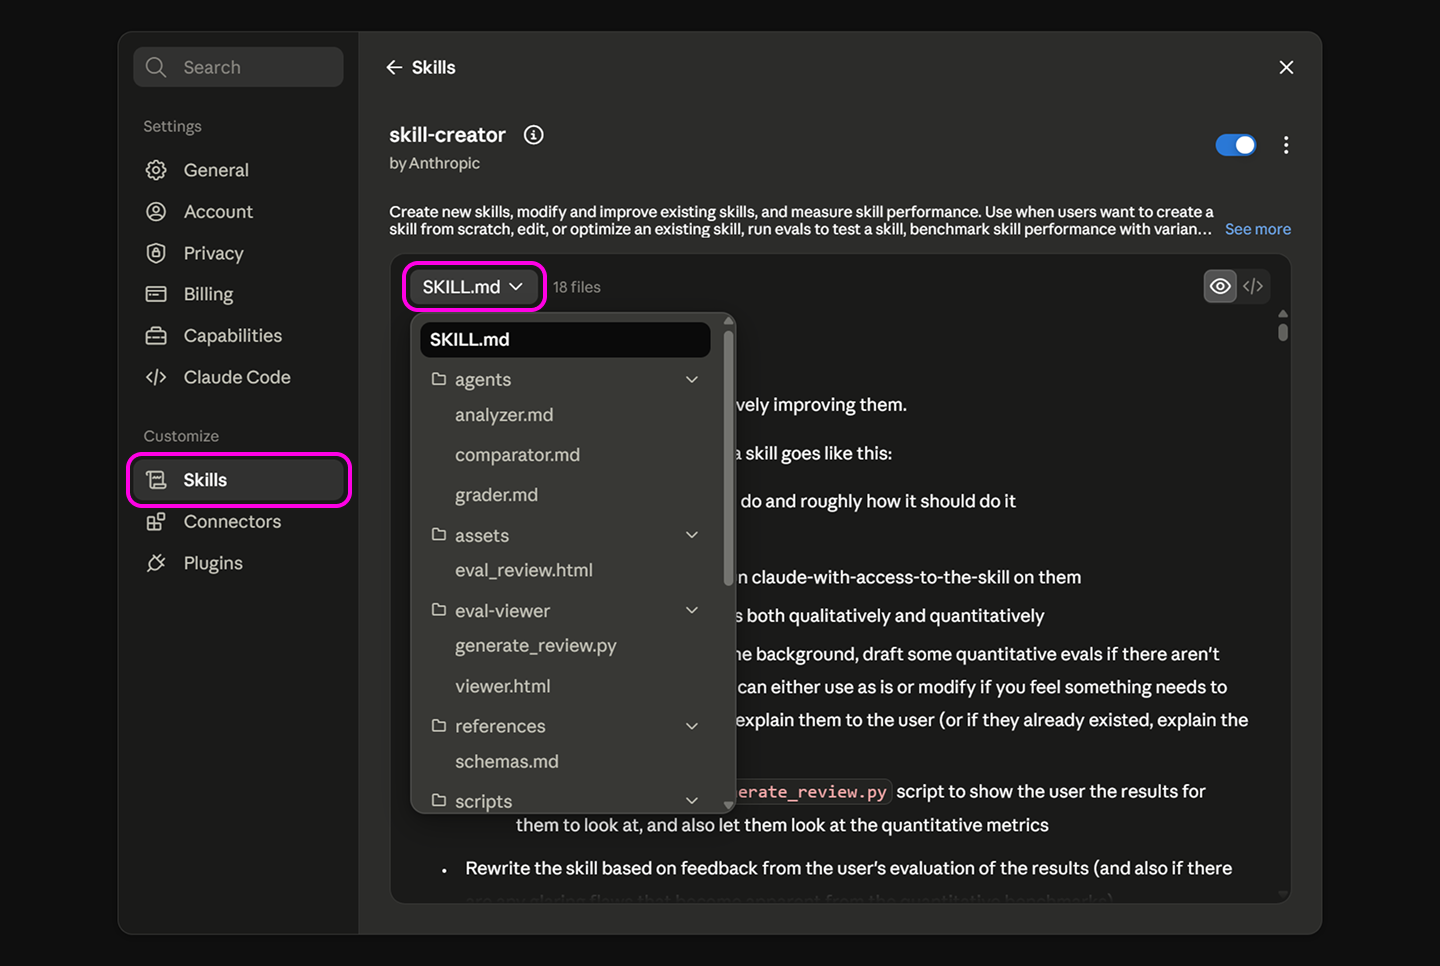
Task: Click the by Anthropic text
Action: click(x=435, y=163)
